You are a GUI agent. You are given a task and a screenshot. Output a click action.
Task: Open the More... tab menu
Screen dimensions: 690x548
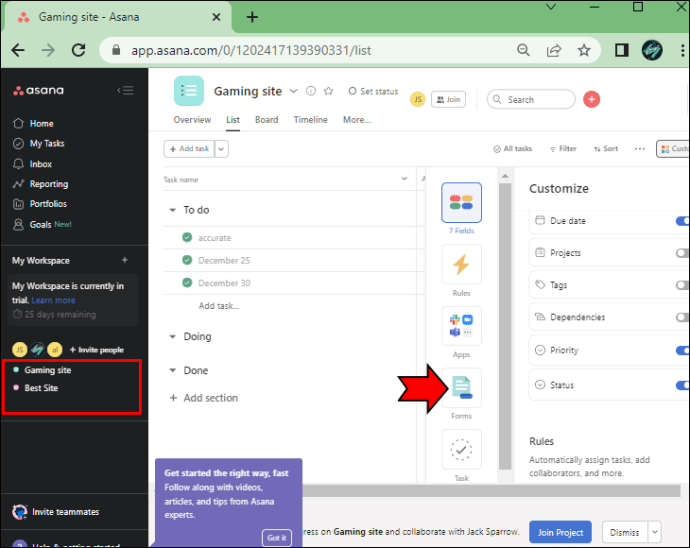point(357,120)
